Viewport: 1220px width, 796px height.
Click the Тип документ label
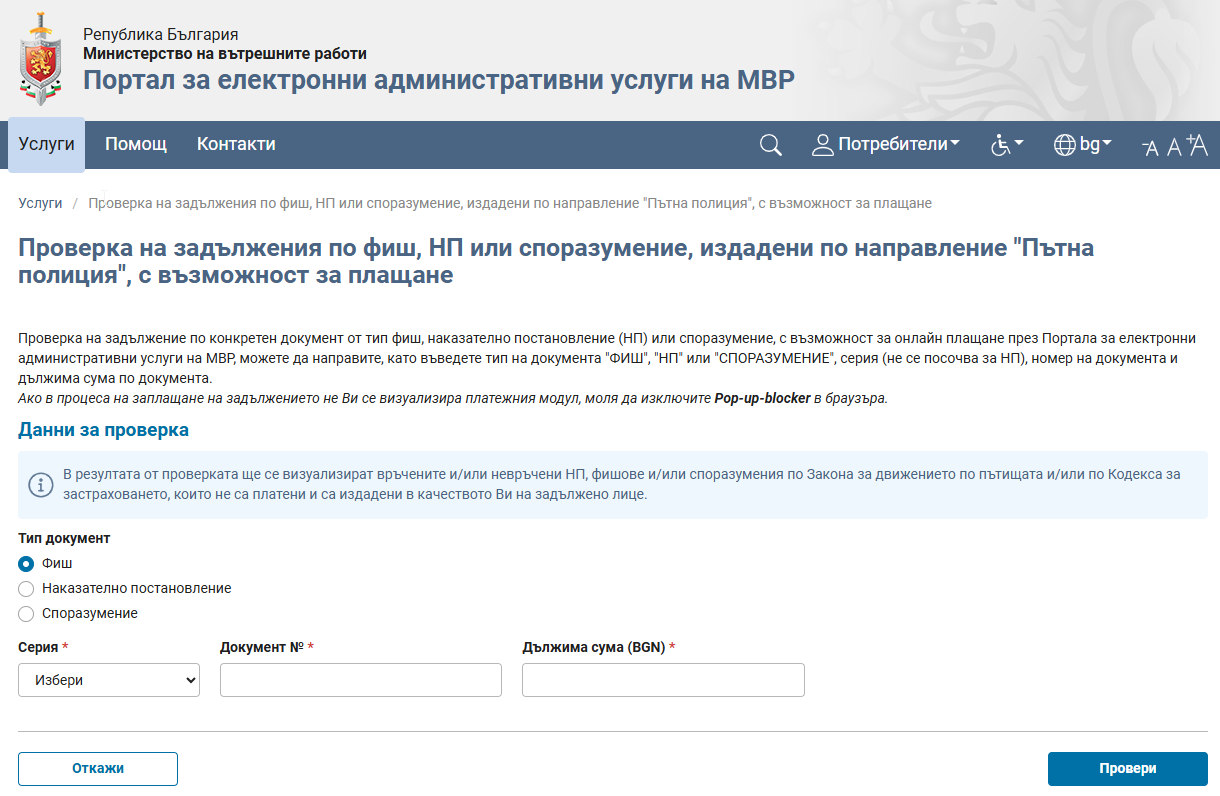[64, 538]
